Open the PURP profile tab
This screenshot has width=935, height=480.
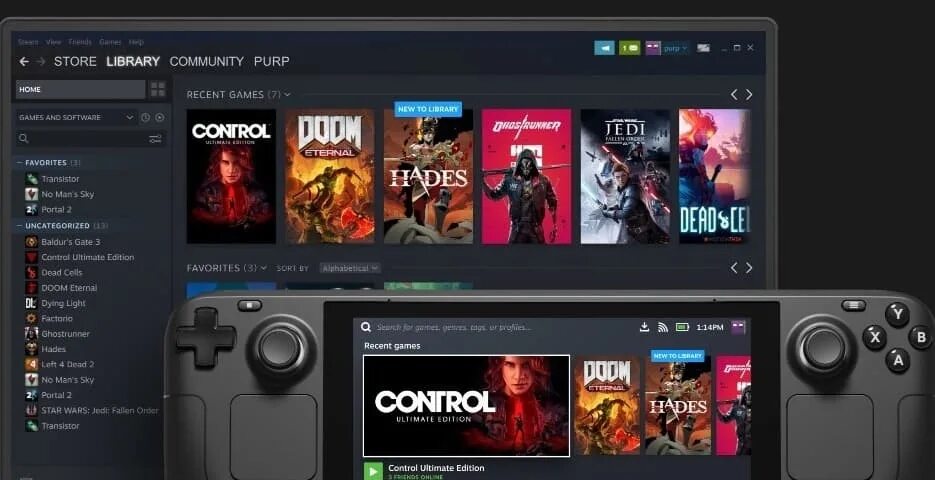tap(272, 61)
